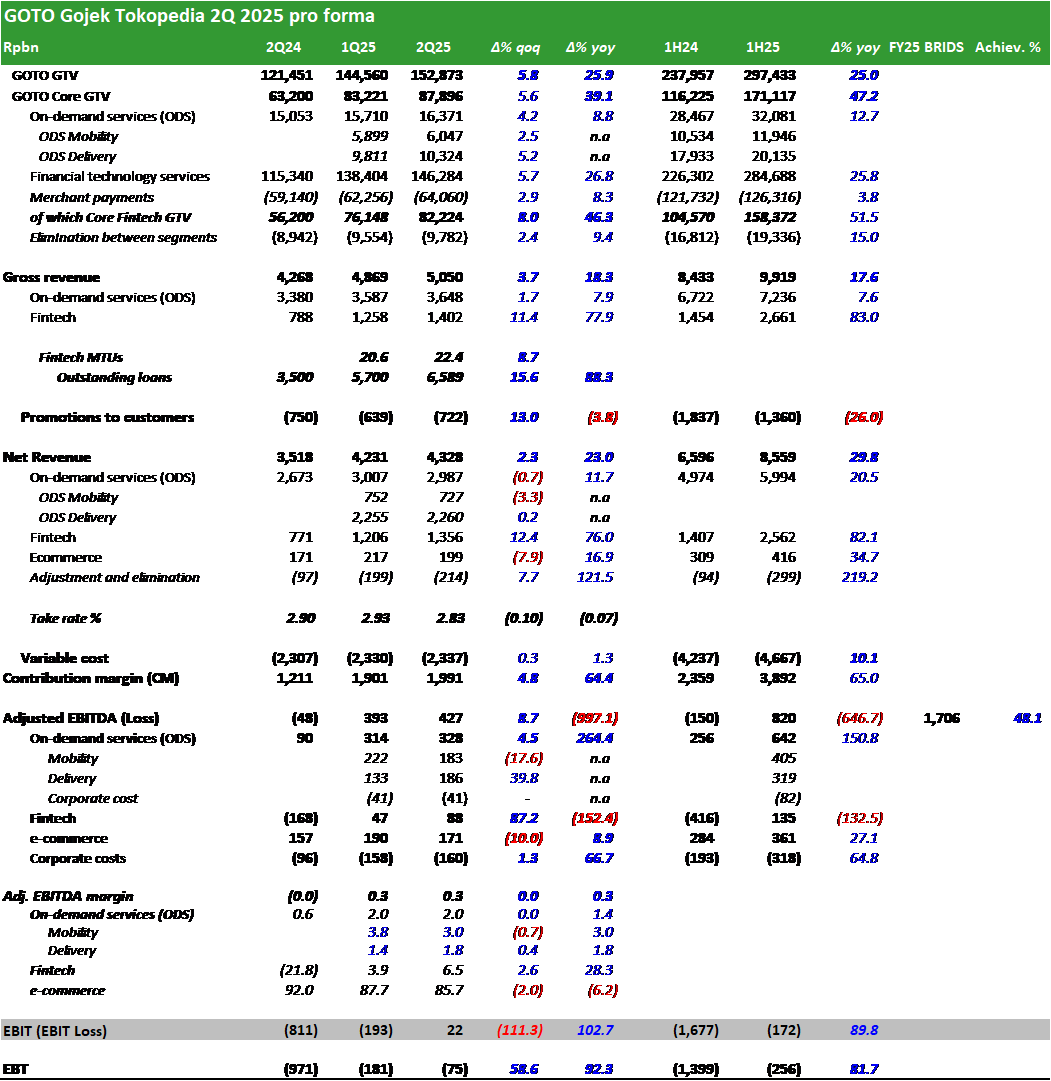Click Gross revenue 2Q25 value 5,050
1051x1081 pixels.
[x=444, y=278]
